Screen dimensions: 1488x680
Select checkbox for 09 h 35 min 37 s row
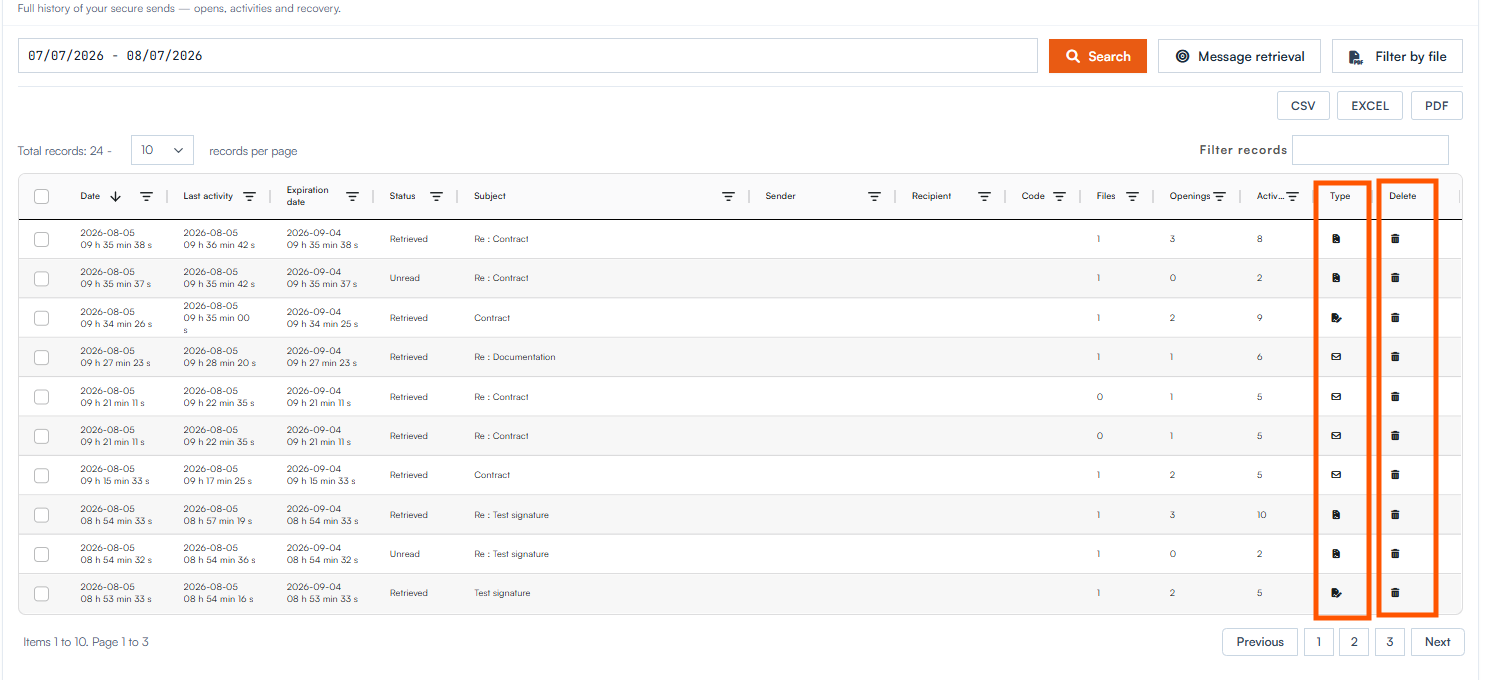coord(41,279)
